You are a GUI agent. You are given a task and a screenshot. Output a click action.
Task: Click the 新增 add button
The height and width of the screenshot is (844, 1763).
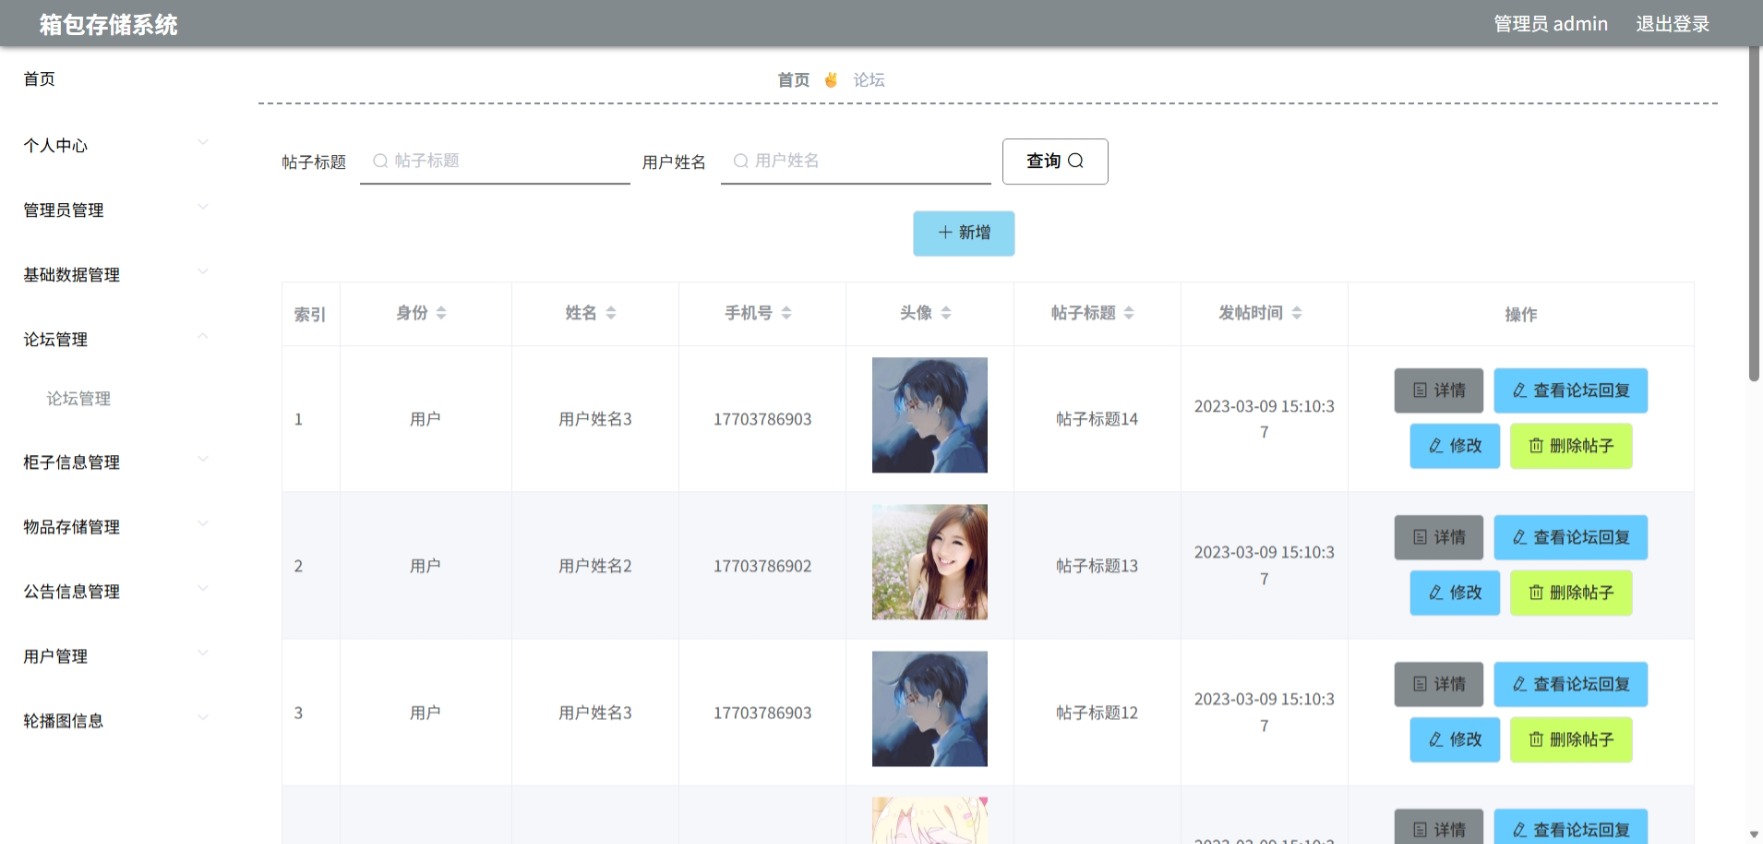coord(964,233)
